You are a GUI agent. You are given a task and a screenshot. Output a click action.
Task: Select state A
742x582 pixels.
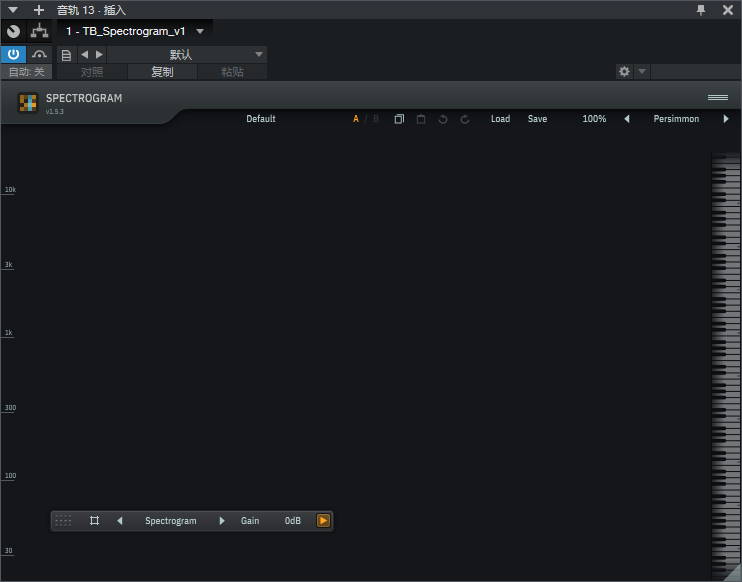tap(356, 119)
